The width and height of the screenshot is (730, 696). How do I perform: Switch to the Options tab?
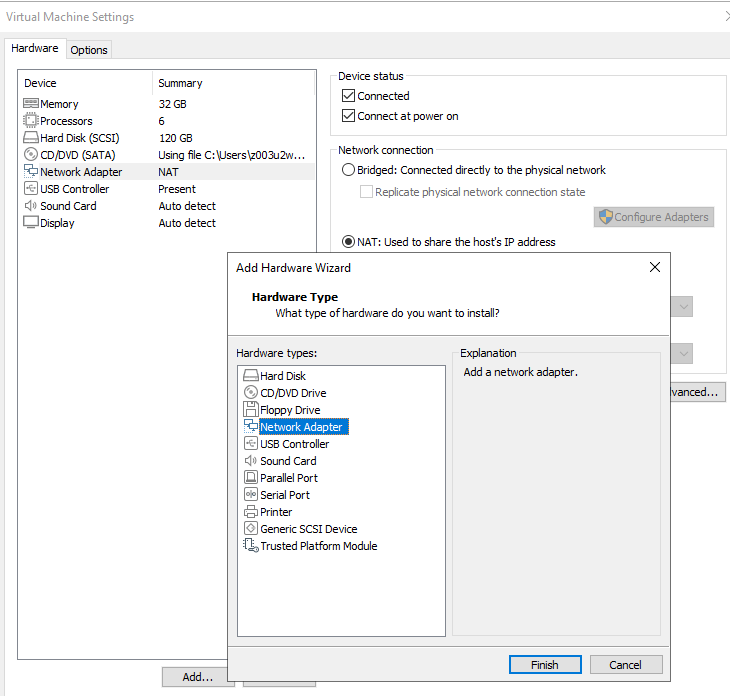pos(89,50)
